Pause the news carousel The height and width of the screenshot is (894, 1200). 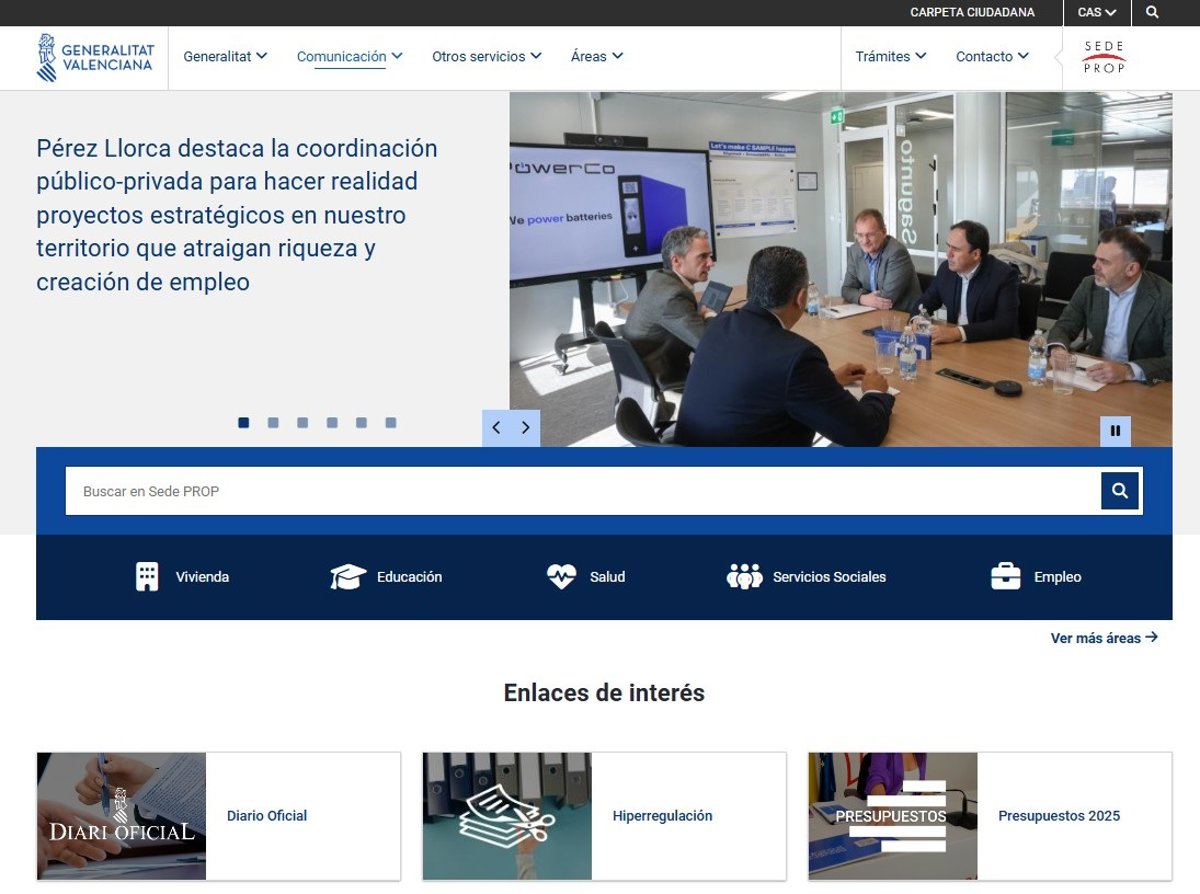(x=1115, y=431)
